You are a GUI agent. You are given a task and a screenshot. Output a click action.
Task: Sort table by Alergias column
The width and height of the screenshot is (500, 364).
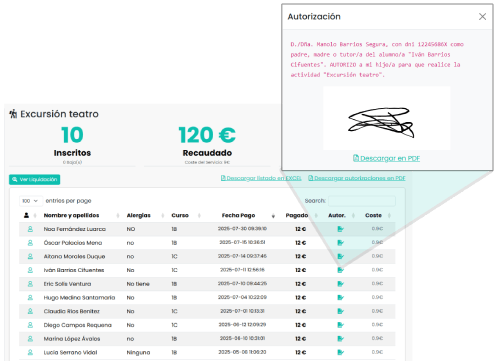pyautogui.click(x=139, y=215)
